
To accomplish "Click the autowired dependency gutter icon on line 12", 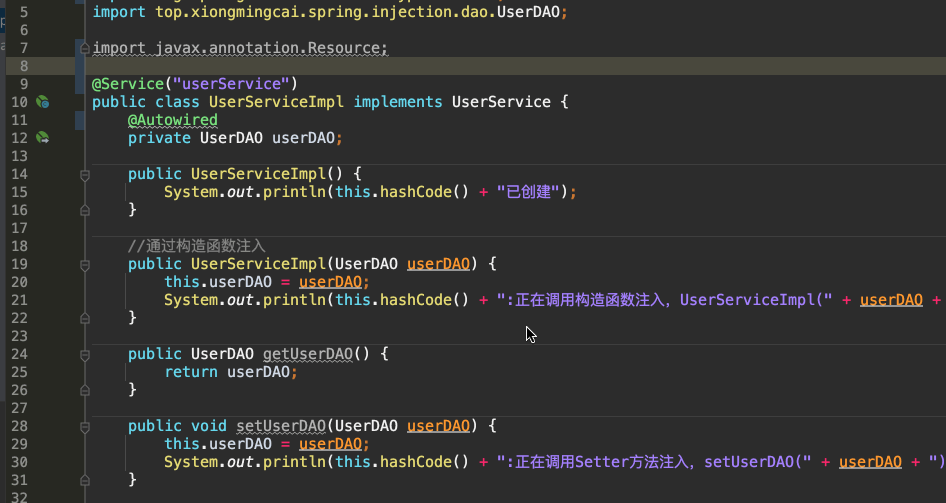I will point(42,138).
